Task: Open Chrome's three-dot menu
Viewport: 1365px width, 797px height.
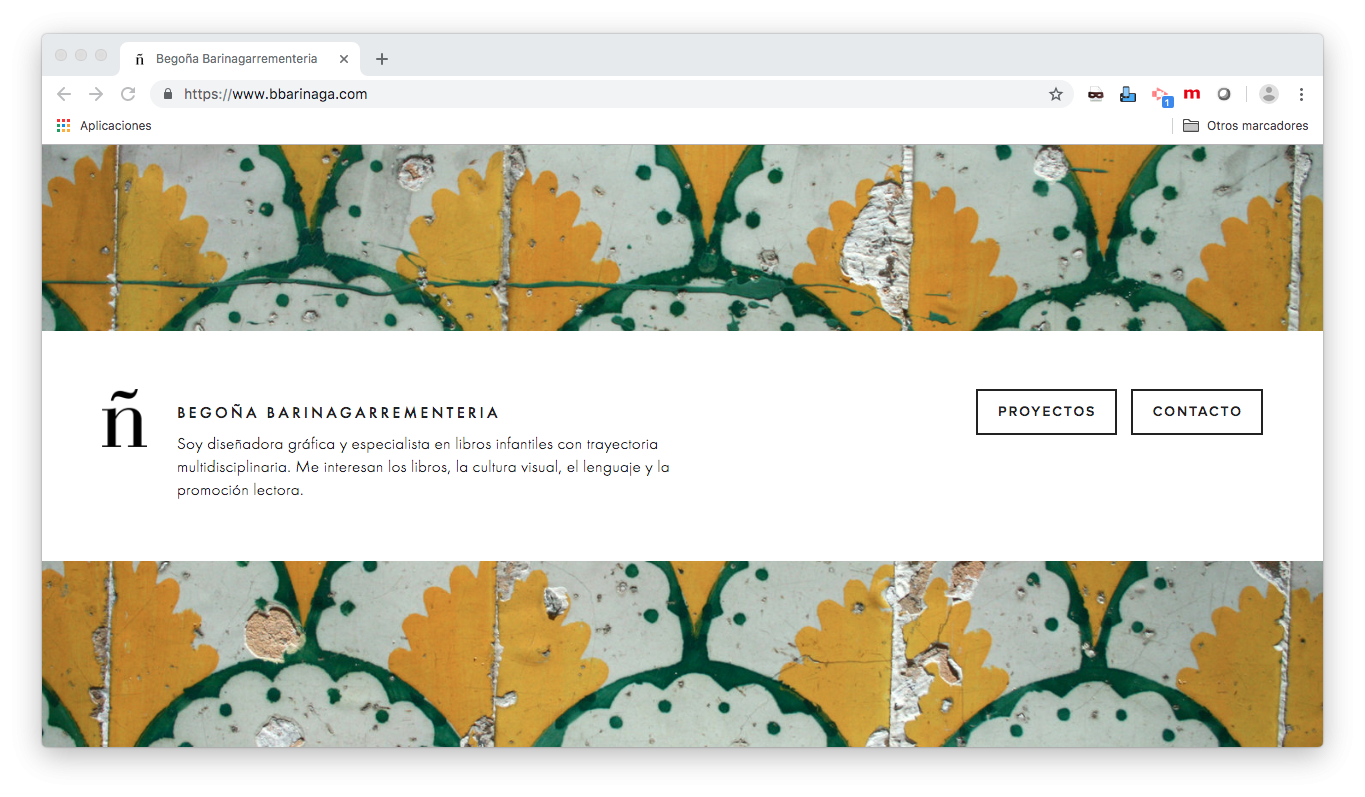Action: (1301, 94)
